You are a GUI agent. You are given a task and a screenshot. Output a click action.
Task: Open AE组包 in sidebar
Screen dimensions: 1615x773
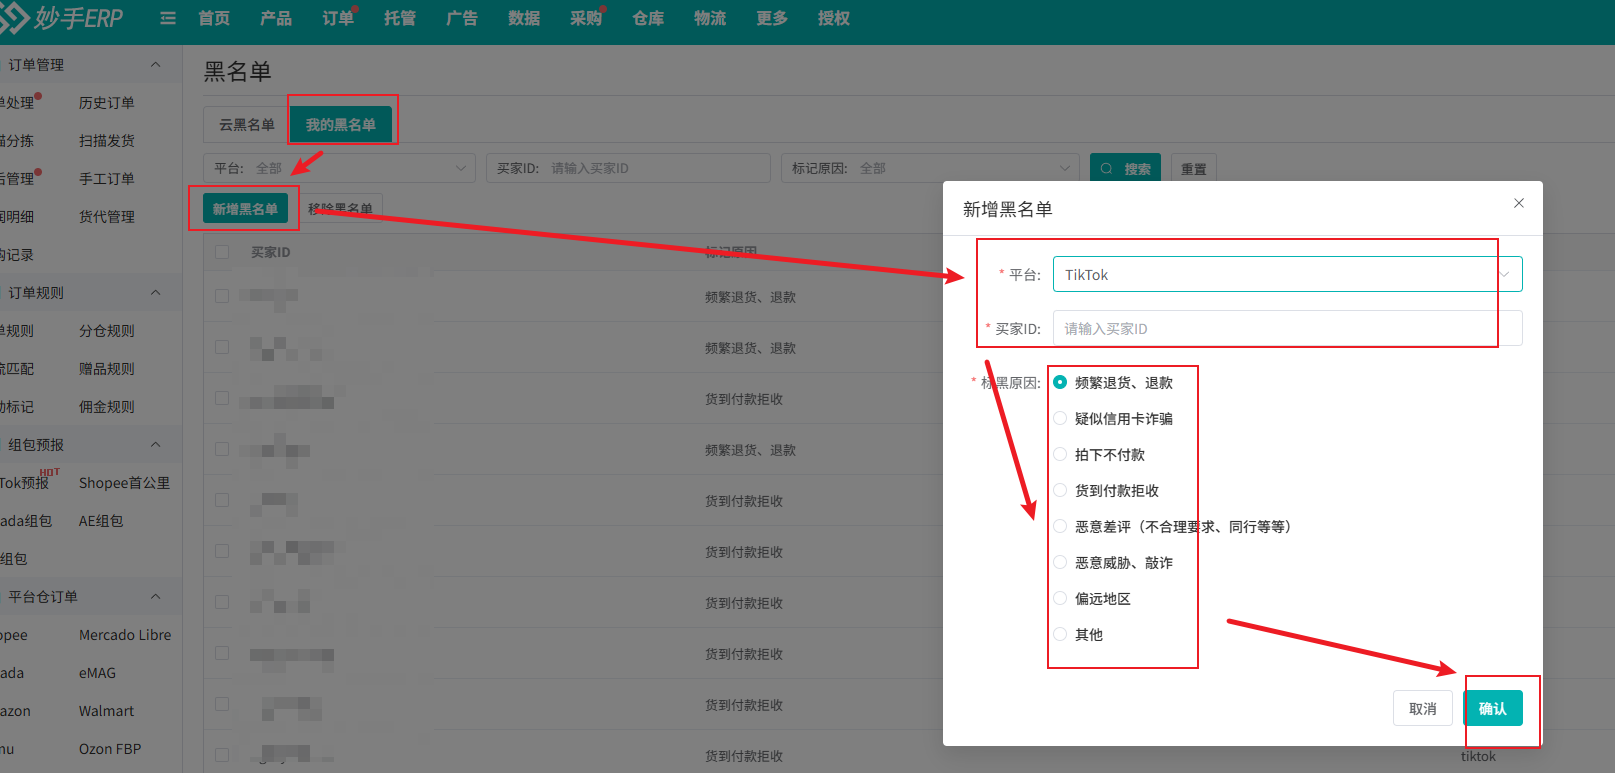pyautogui.click(x=101, y=520)
